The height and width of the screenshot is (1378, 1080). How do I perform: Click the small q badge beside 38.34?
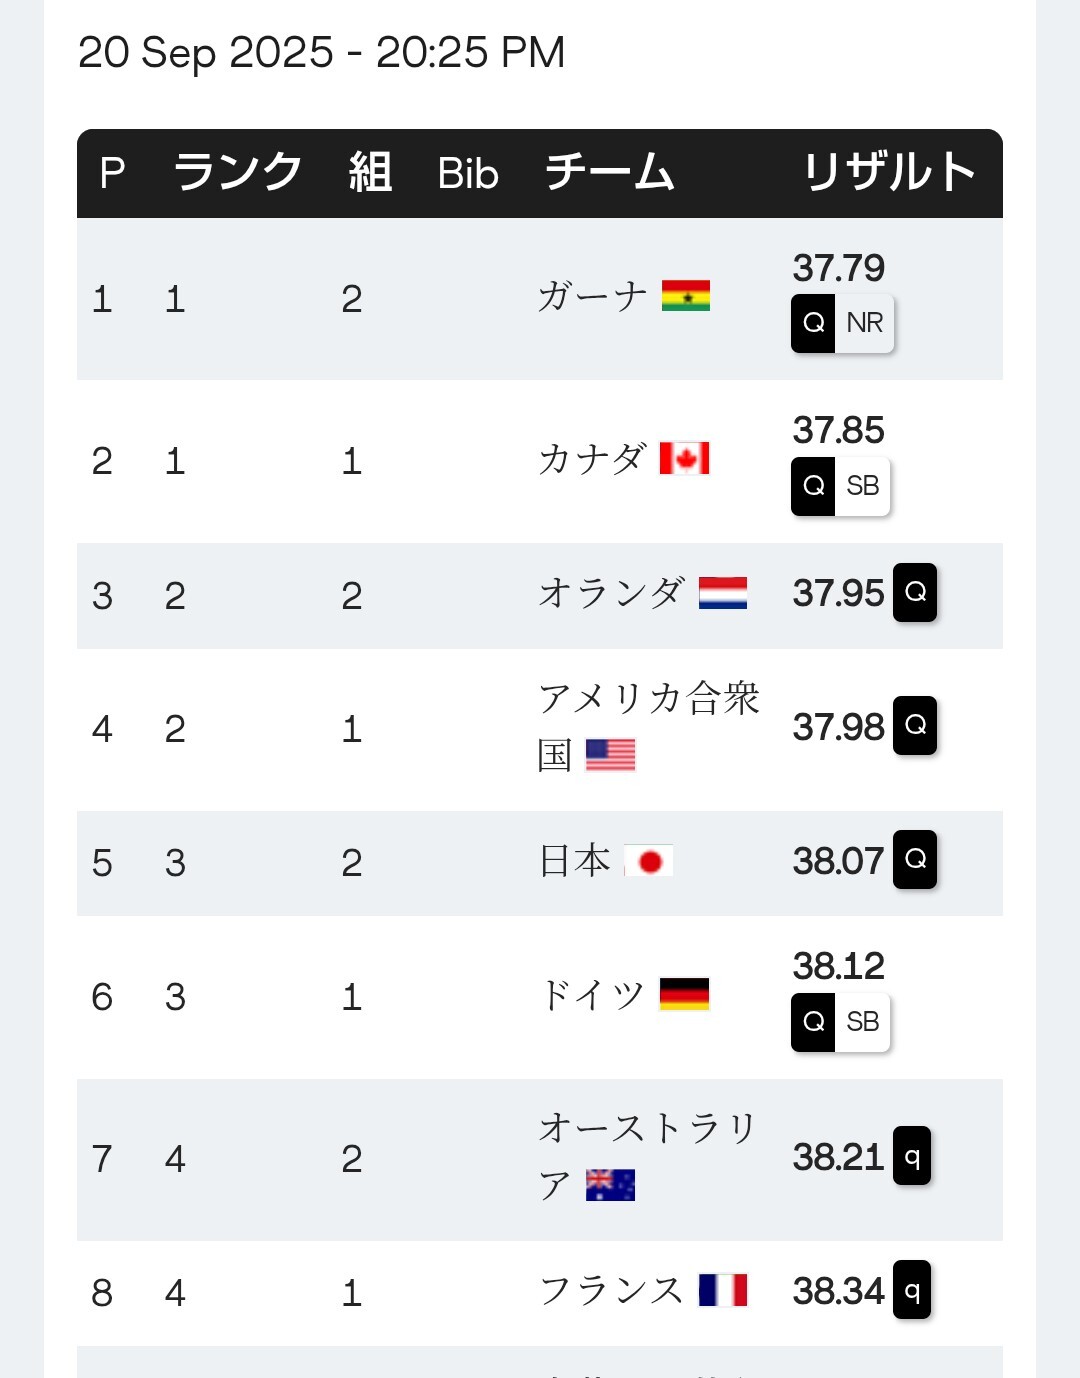(911, 1290)
